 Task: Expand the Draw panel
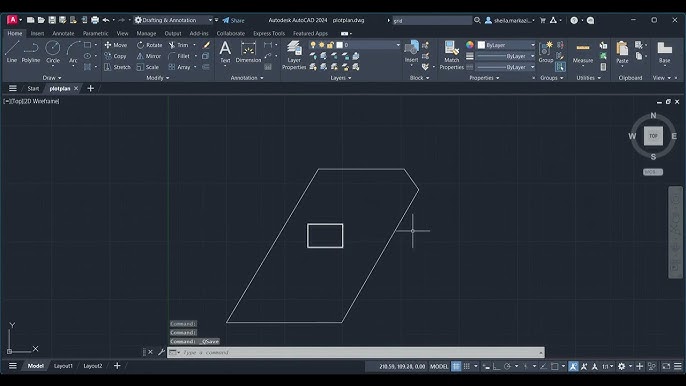click(52, 78)
